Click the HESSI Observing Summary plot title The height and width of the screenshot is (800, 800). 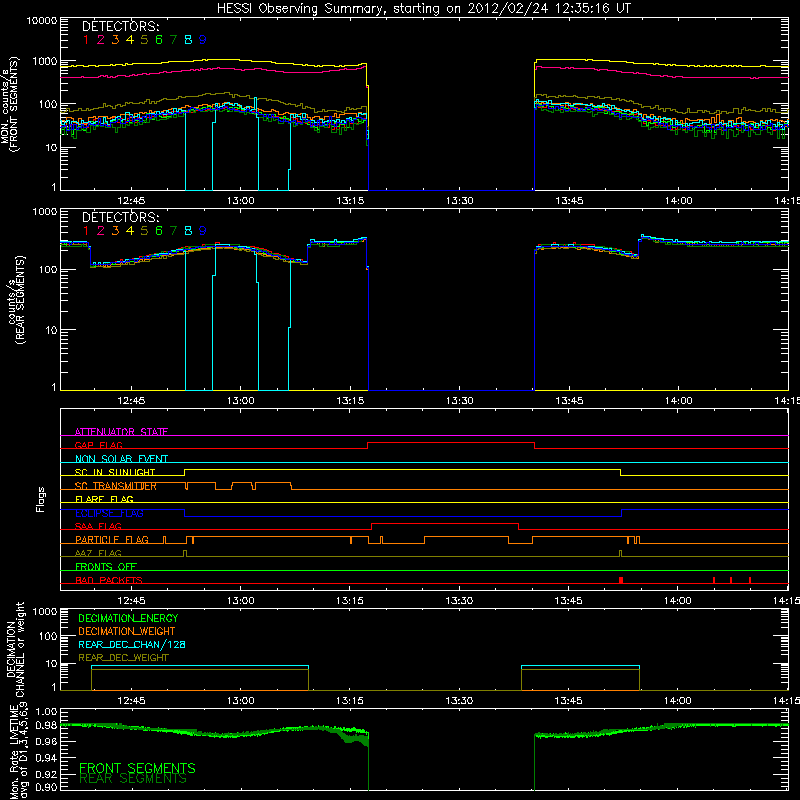point(424,9)
